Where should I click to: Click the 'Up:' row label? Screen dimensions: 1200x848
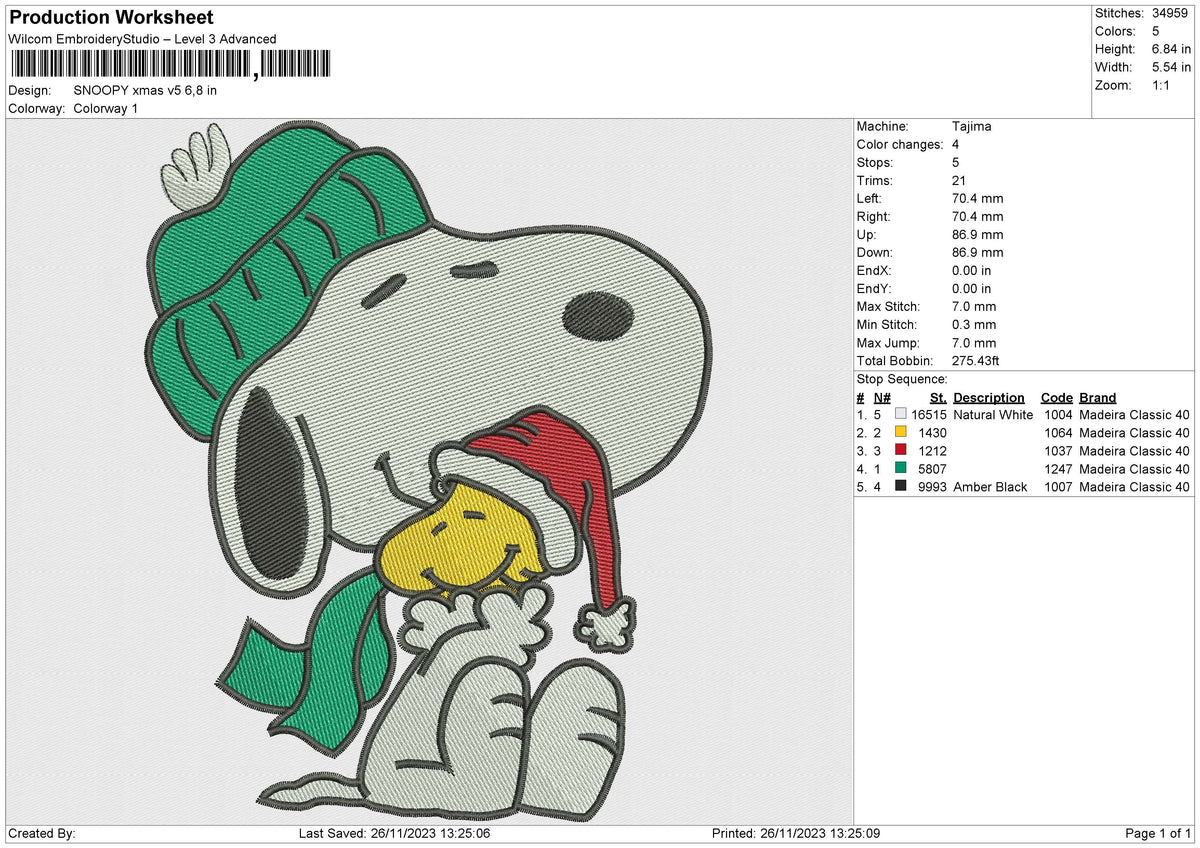click(866, 235)
